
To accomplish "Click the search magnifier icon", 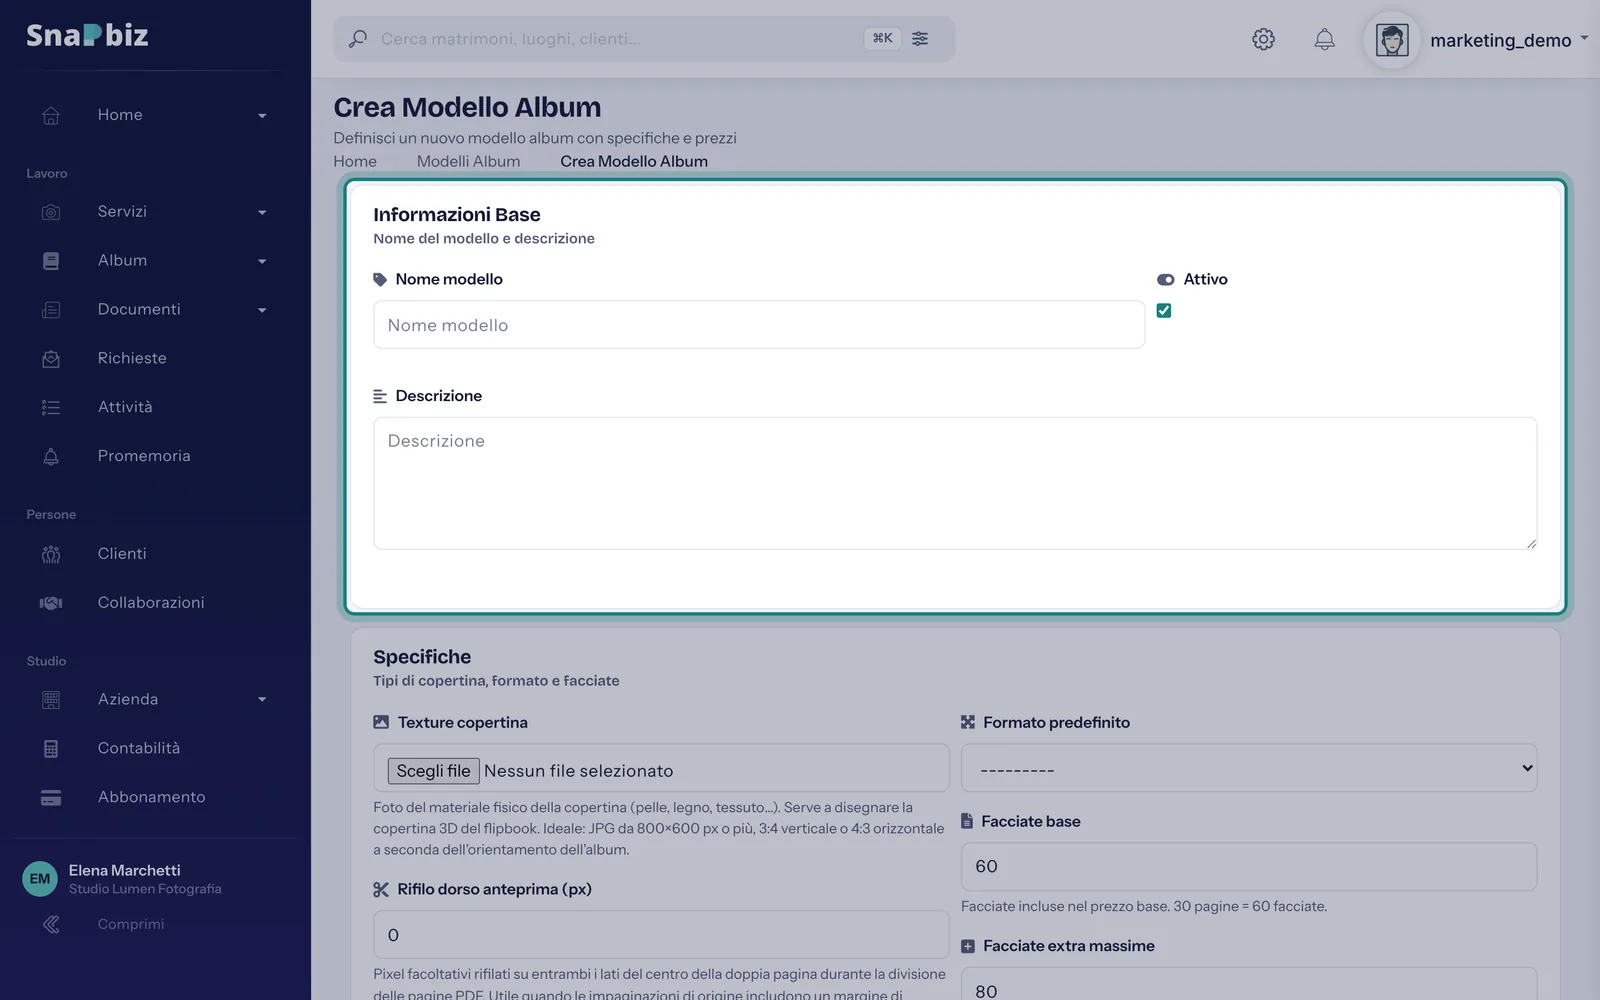I will (x=357, y=39).
